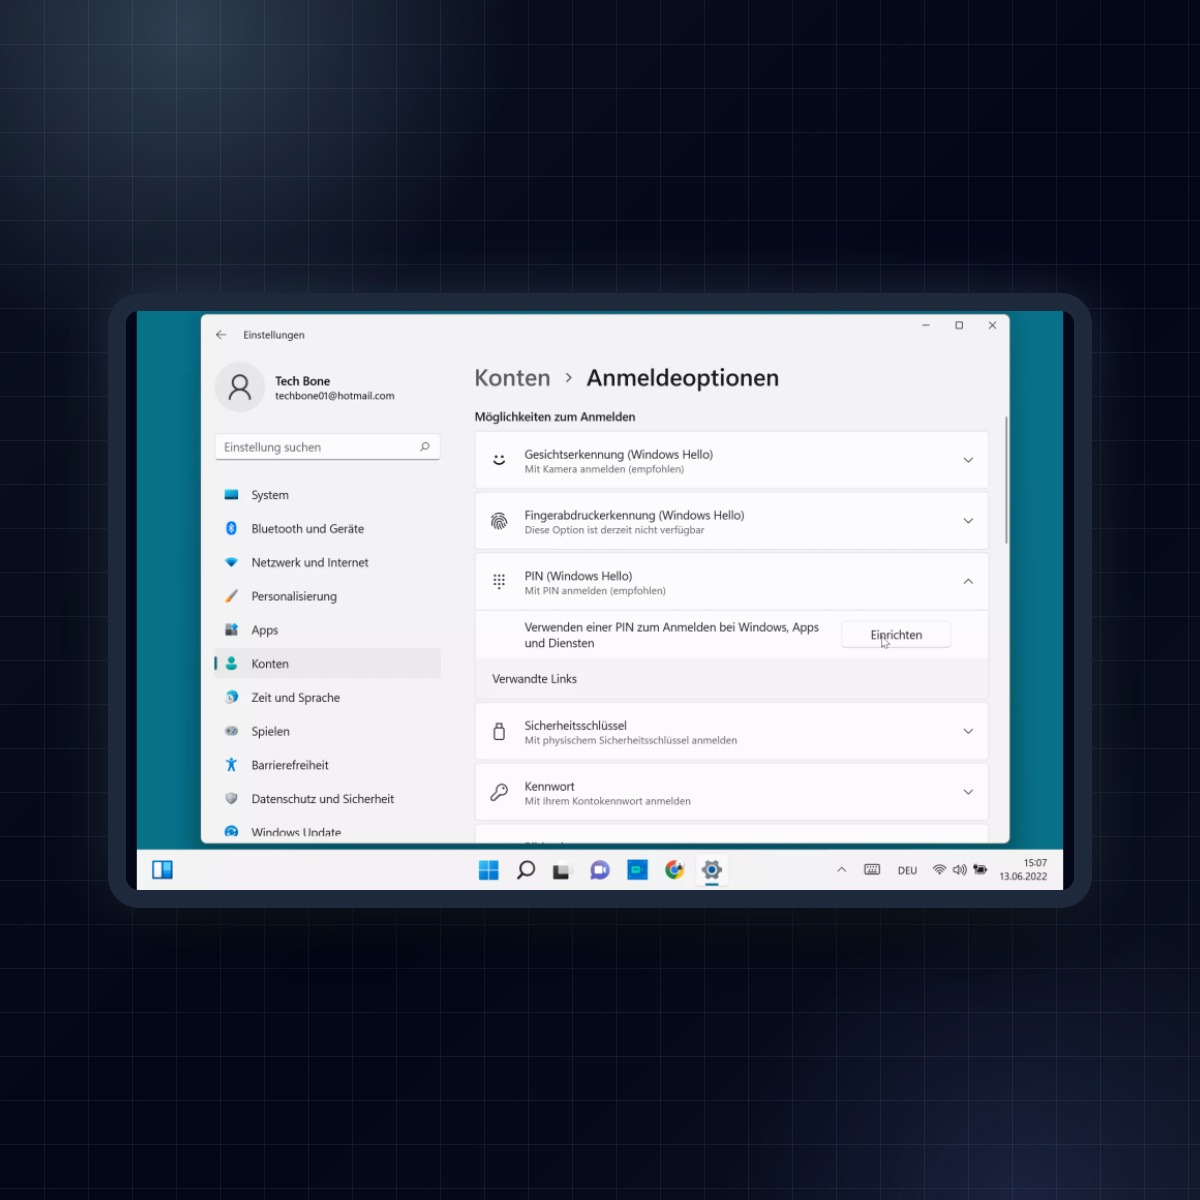Click the Einstellung suchen search field
Screen dimensions: 1200x1200
point(328,447)
